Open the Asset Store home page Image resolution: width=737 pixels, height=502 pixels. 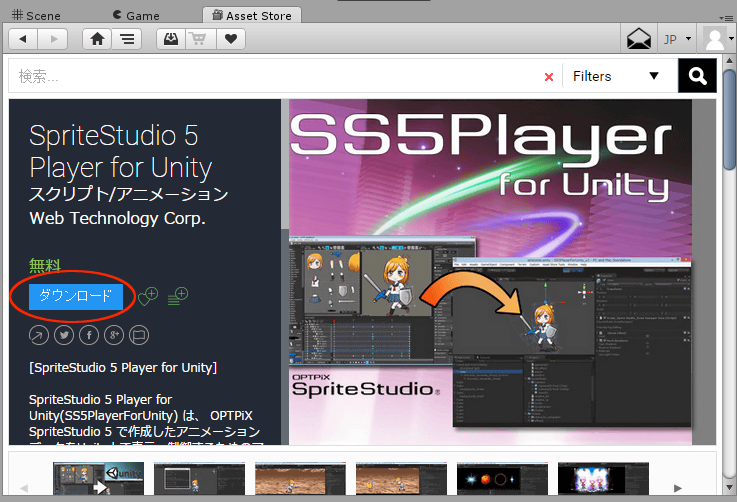point(97,39)
